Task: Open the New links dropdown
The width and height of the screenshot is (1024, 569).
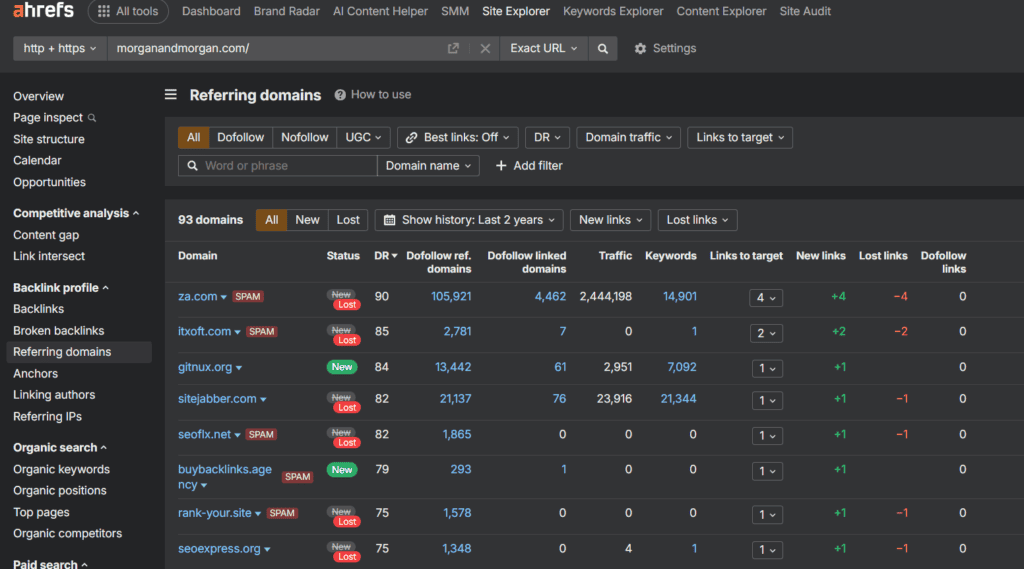Action: tap(611, 220)
